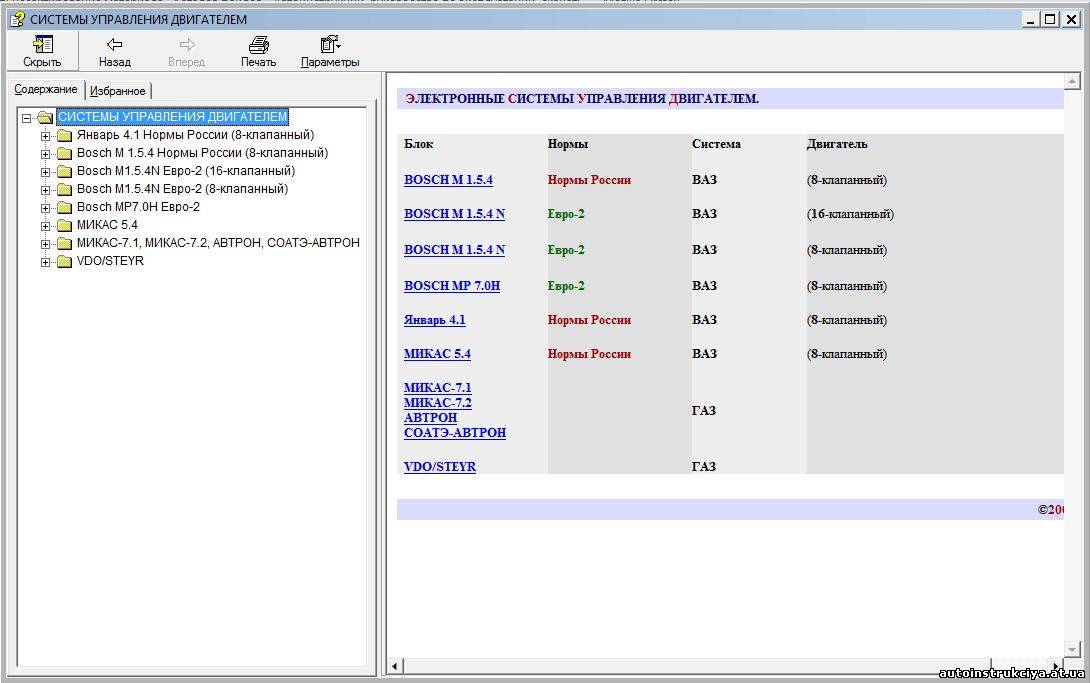Click the Bosch M 1.5.4 Нормы России folder icon
Viewport: 1090px width, 683px height.
point(65,153)
